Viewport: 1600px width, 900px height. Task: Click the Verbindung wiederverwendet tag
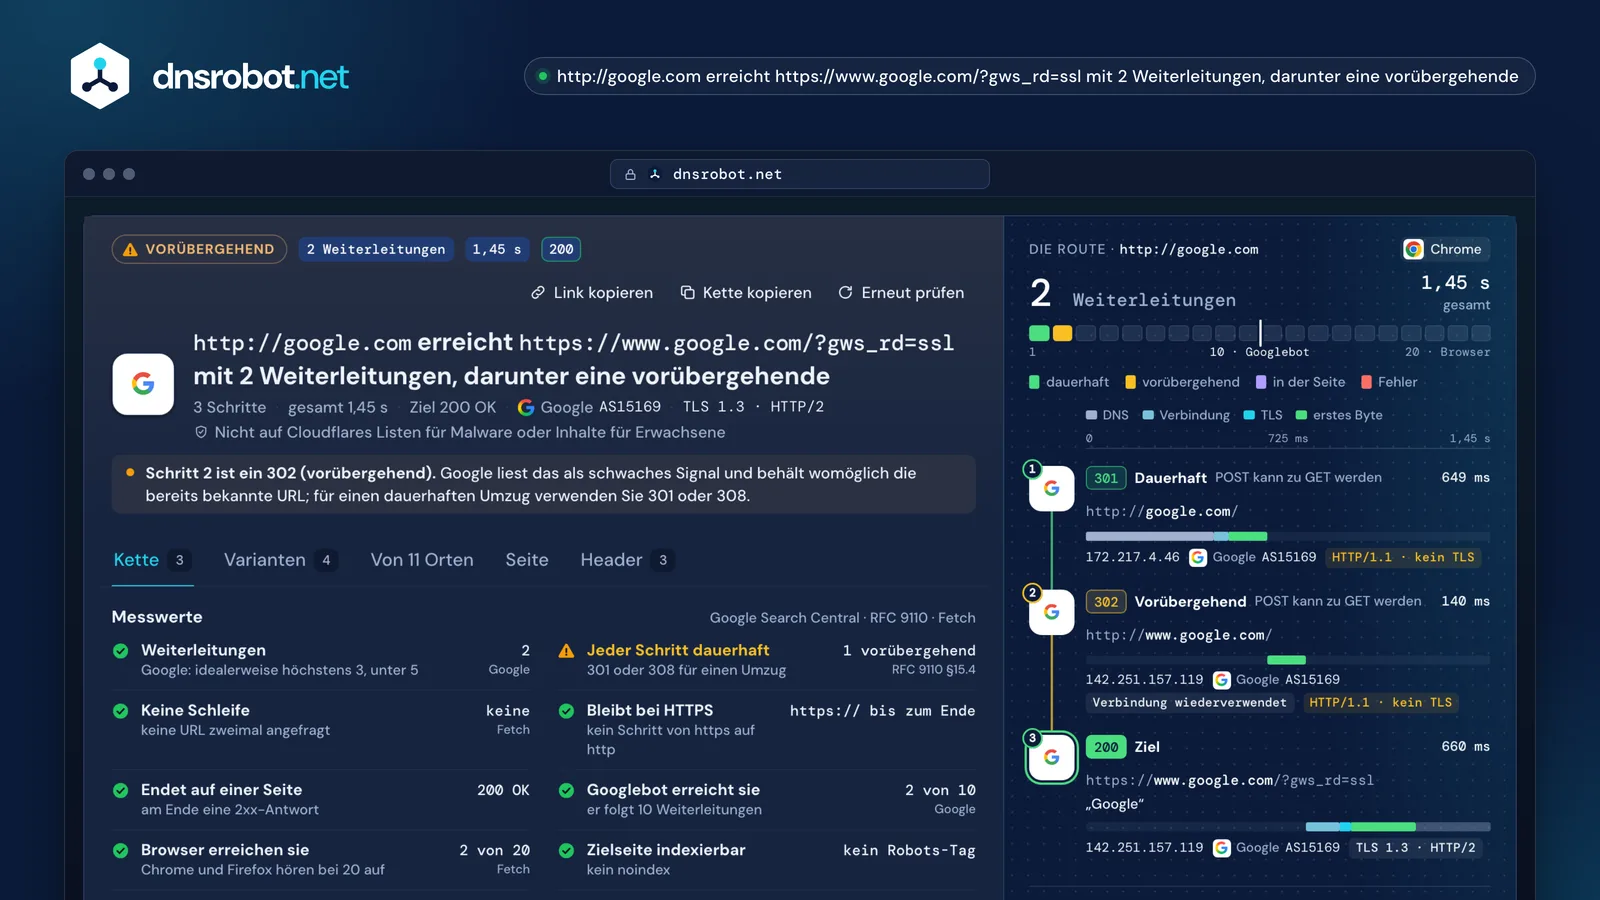(x=1190, y=703)
